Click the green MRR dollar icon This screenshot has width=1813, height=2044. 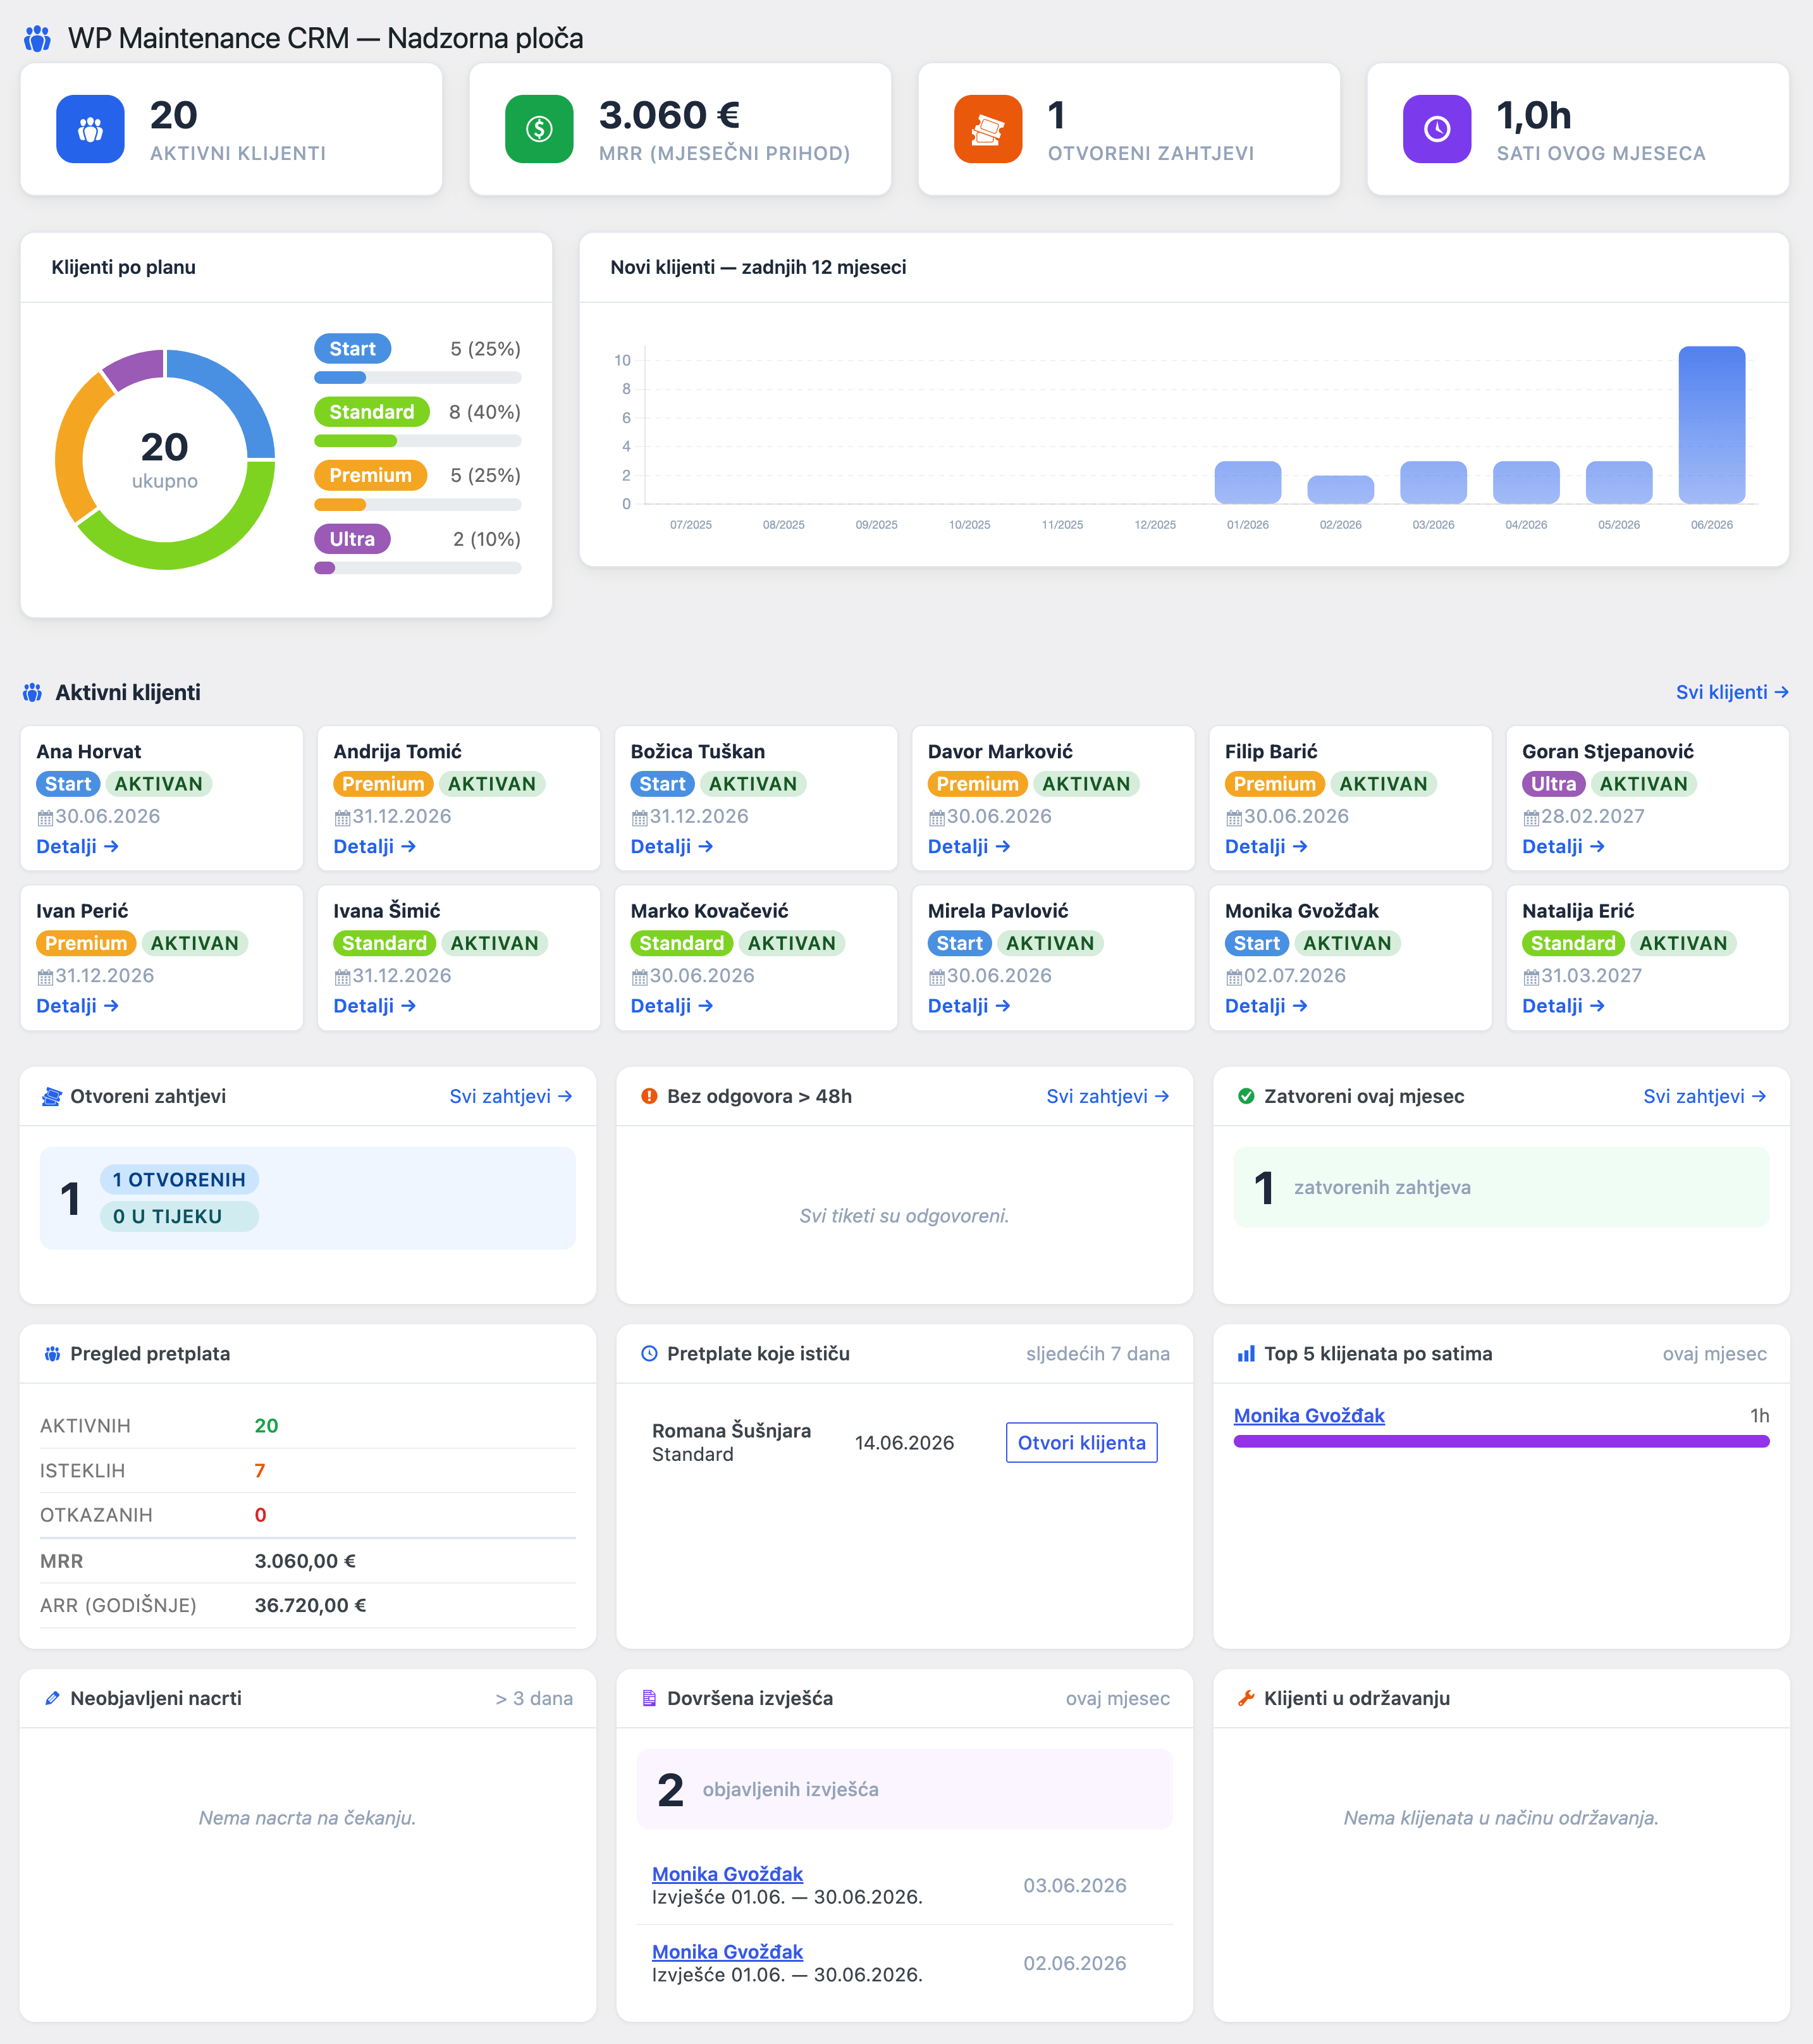pos(539,129)
